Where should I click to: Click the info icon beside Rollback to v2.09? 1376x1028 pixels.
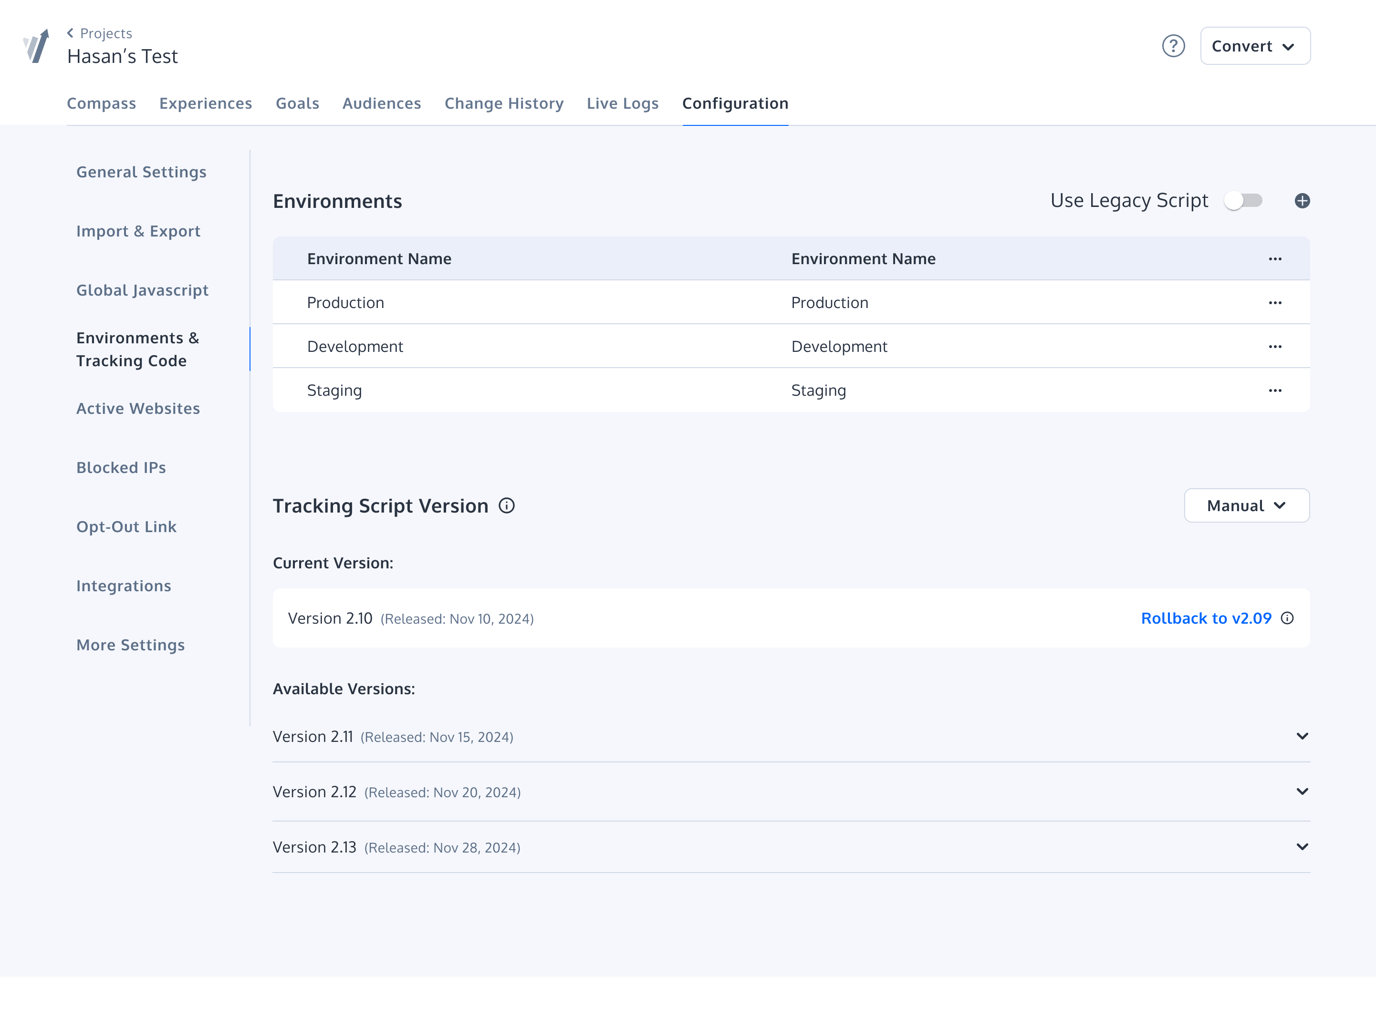coord(1287,618)
